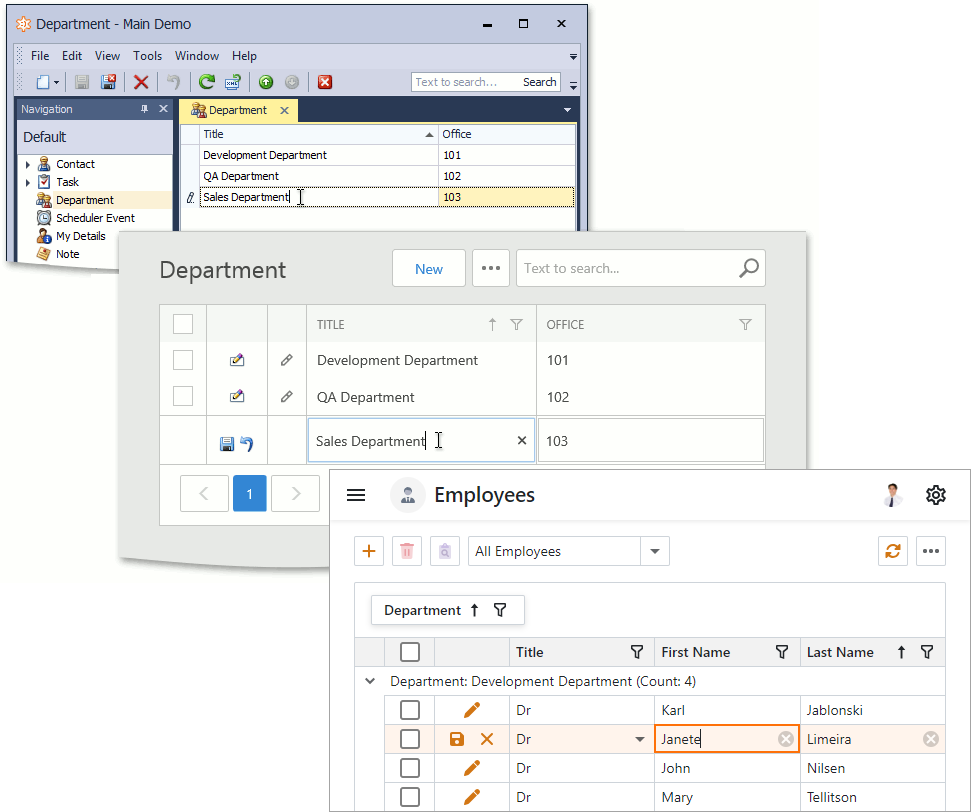Open the Dr title dropdown in Janete row
Screen dimensions: 971x812
click(640, 739)
